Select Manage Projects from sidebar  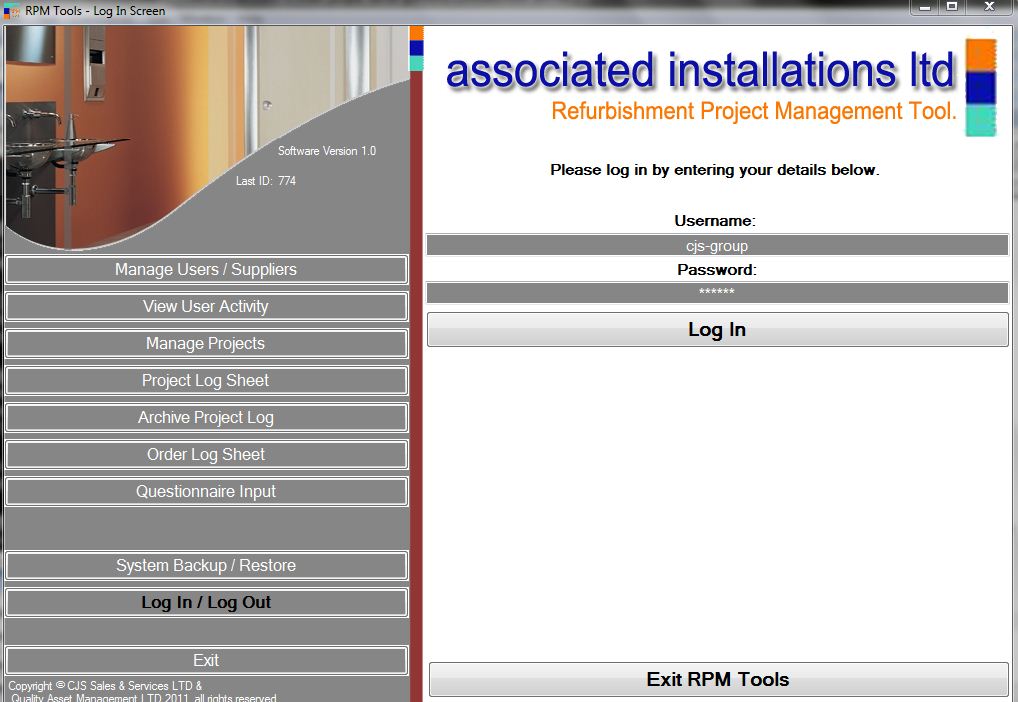click(x=206, y=344)
